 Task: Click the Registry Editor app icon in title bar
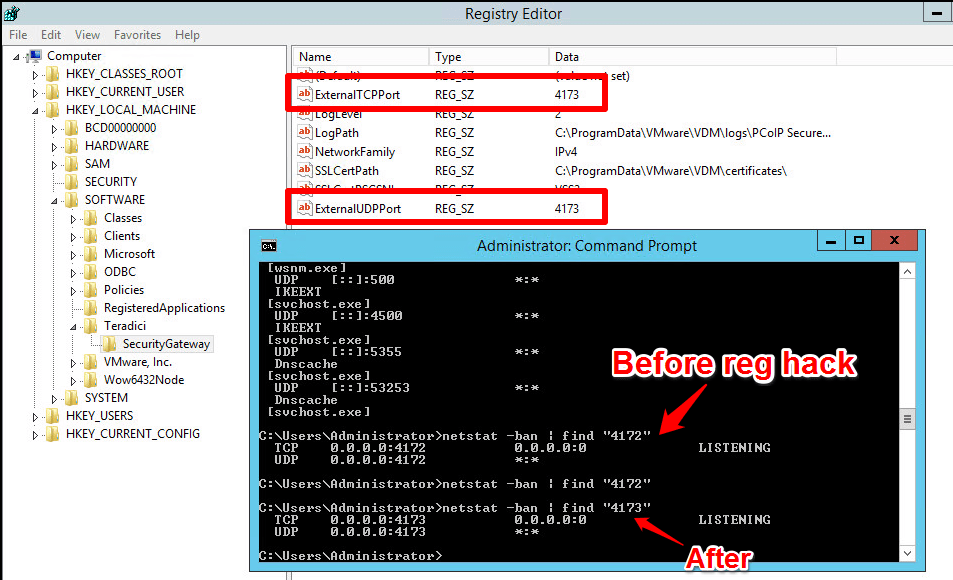[12, 14]
